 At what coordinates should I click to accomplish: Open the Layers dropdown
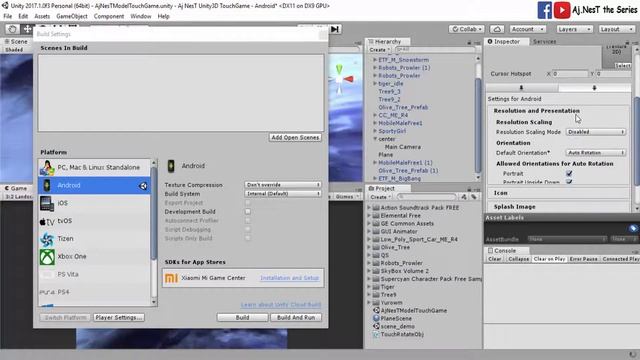(574, 29)
